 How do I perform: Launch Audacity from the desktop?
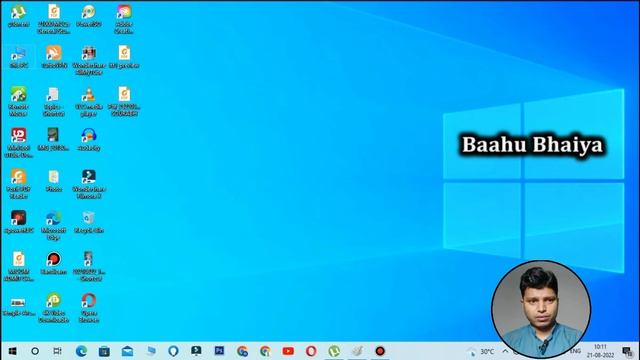coord(89,140)
